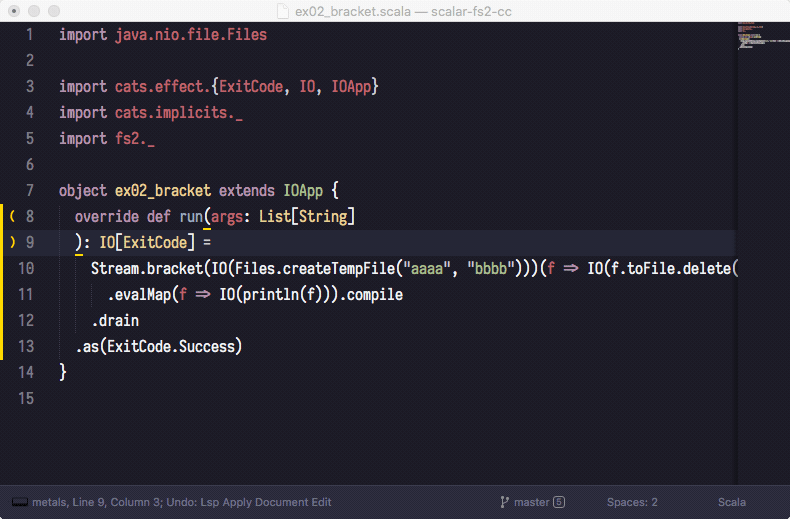Click on the run method name
Image resolution: width=790 pixels, height=519 pixels.
click(191, 217)
